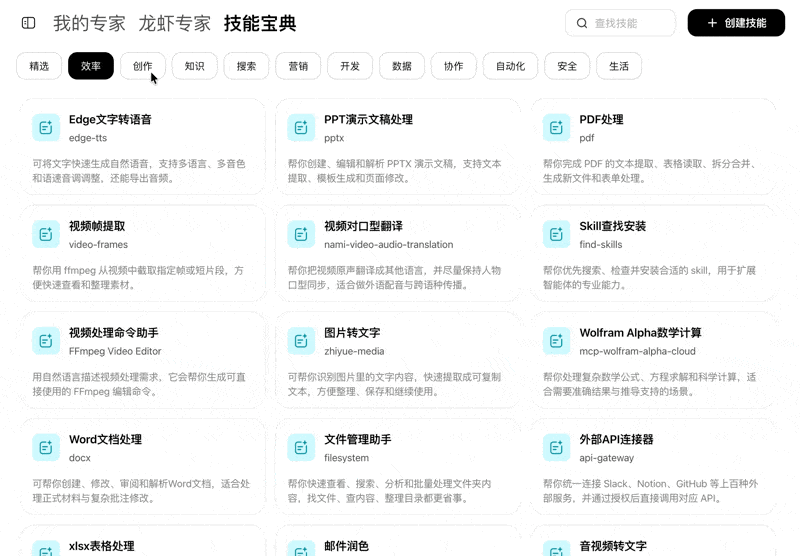Screen dimensions: 800x556
Task: Filter skills by 开发 category
Action: pos(350,66)
